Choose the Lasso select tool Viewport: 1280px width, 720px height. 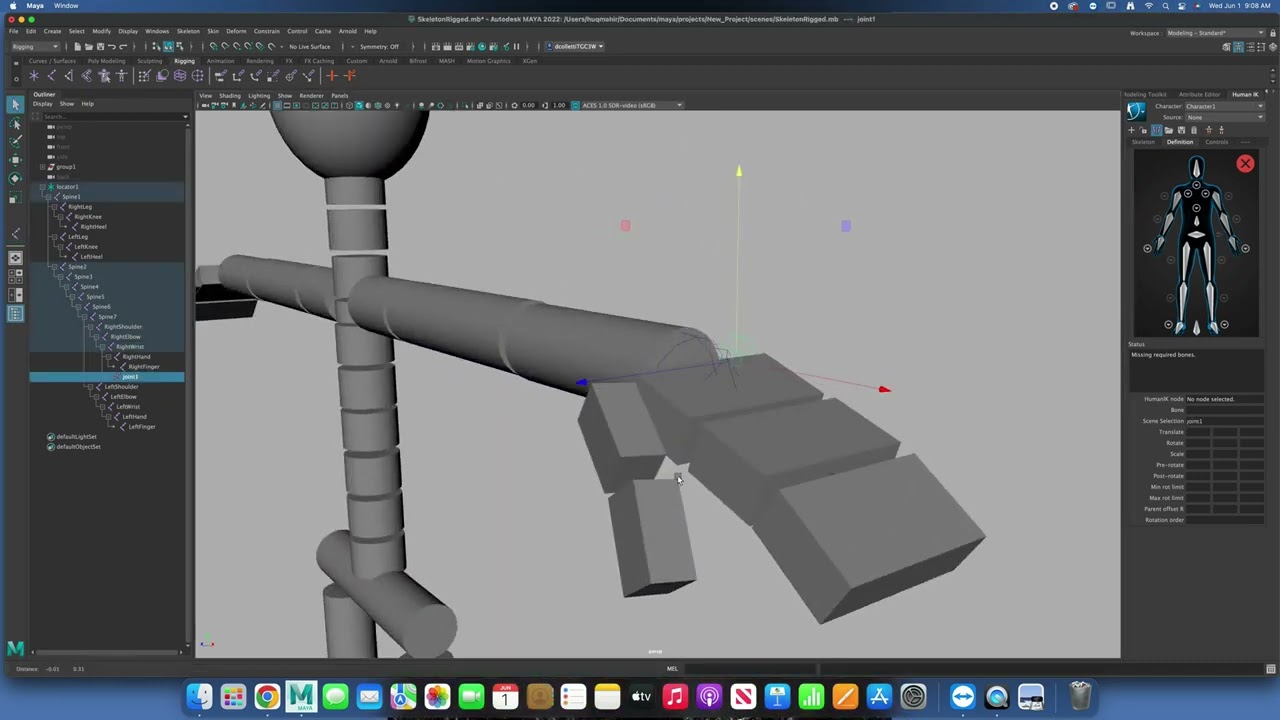click(x=15, y=123)
